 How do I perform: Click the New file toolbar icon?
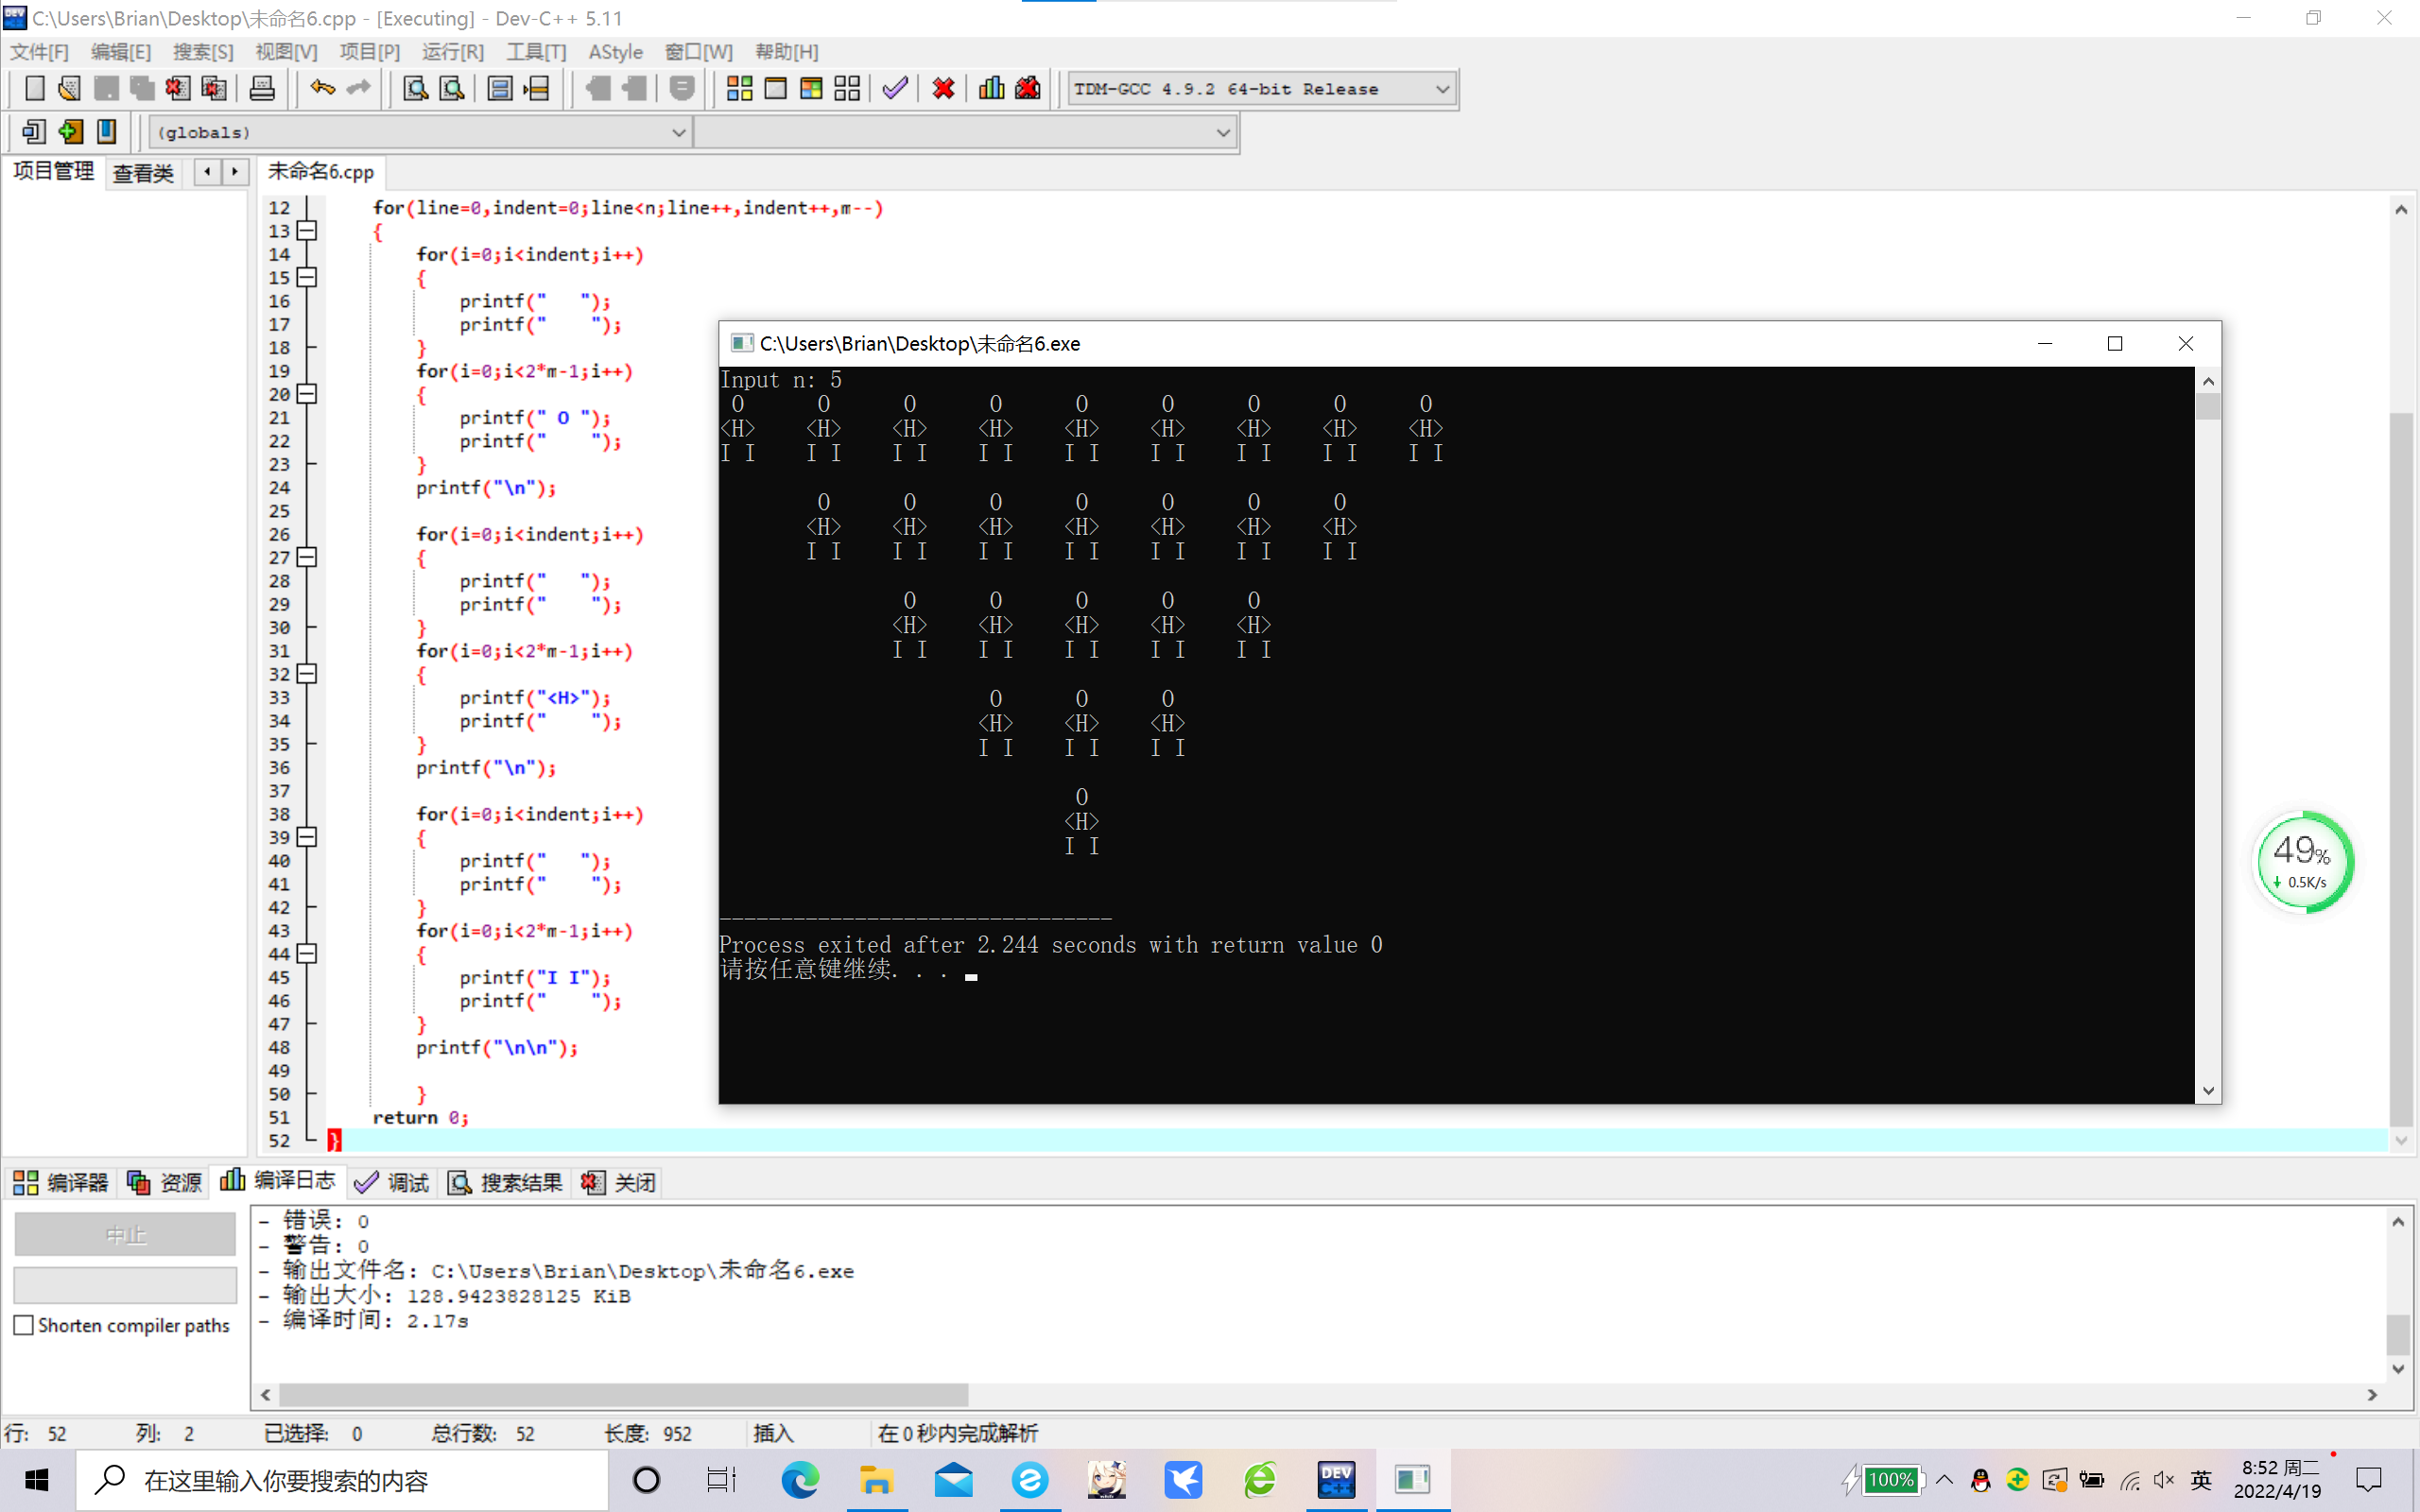coord(35,89)
